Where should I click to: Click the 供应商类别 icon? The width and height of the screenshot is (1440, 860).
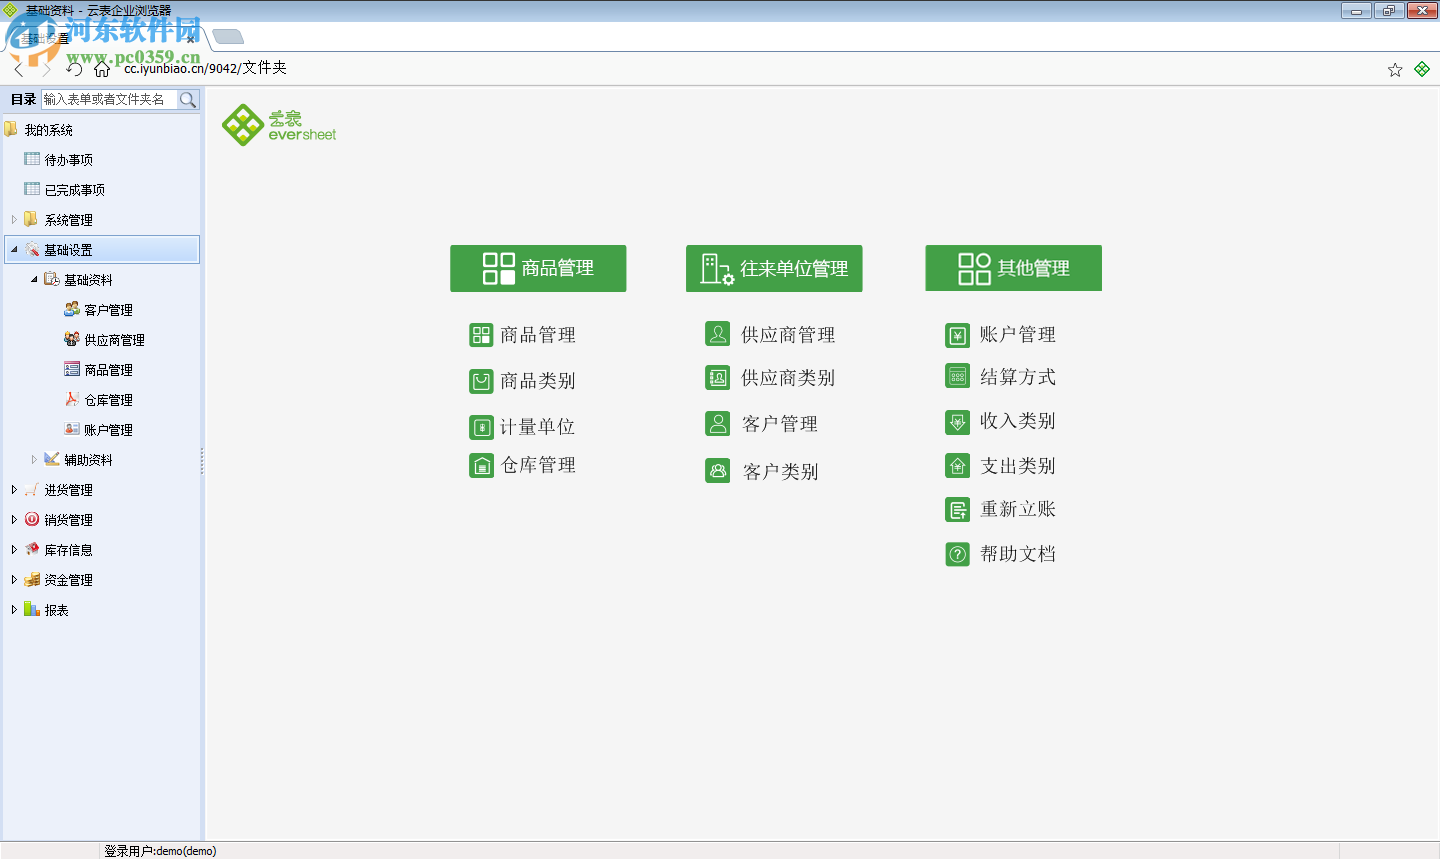point(717,377)
